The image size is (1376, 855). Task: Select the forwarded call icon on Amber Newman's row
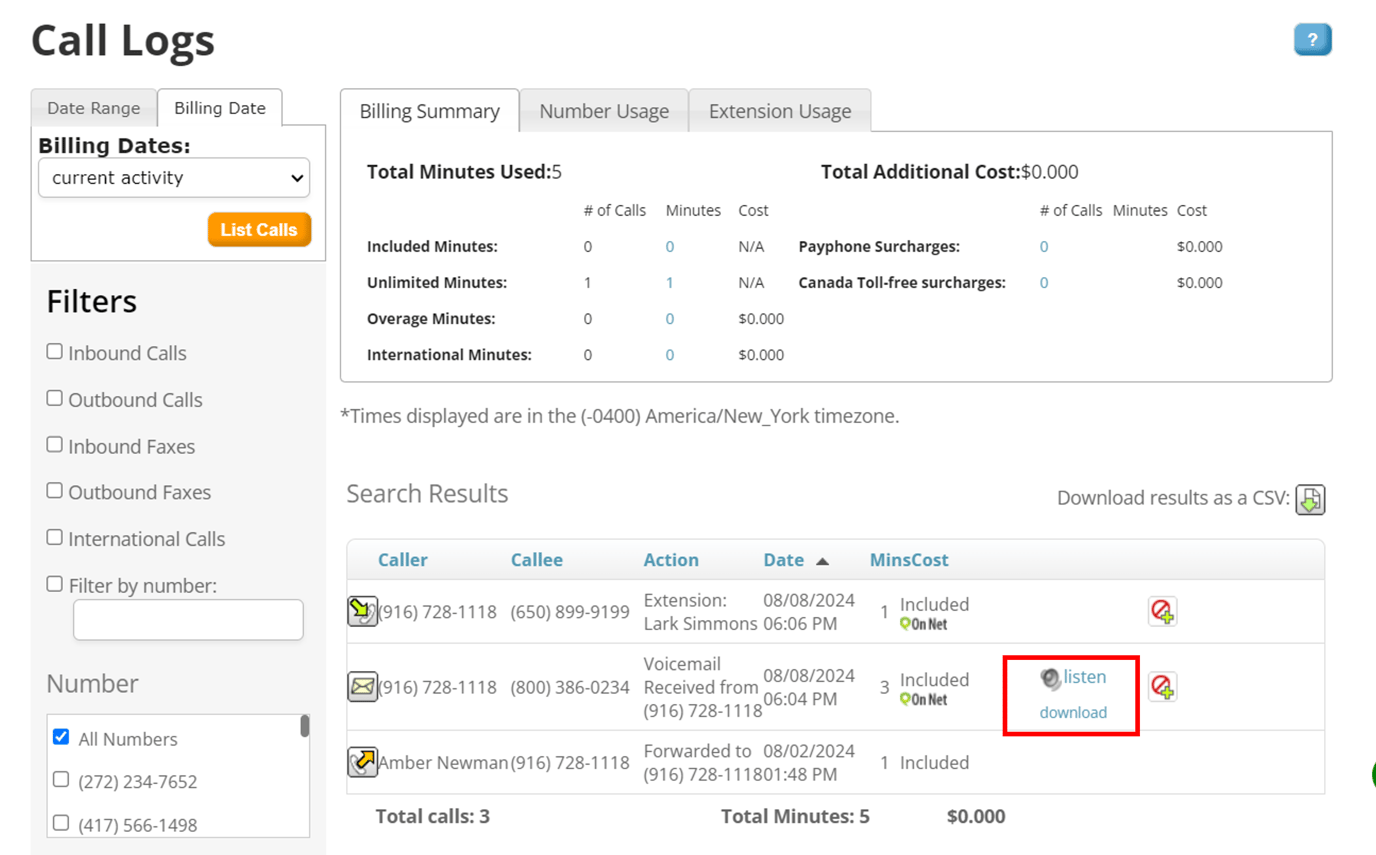click(x=362, y=763)
